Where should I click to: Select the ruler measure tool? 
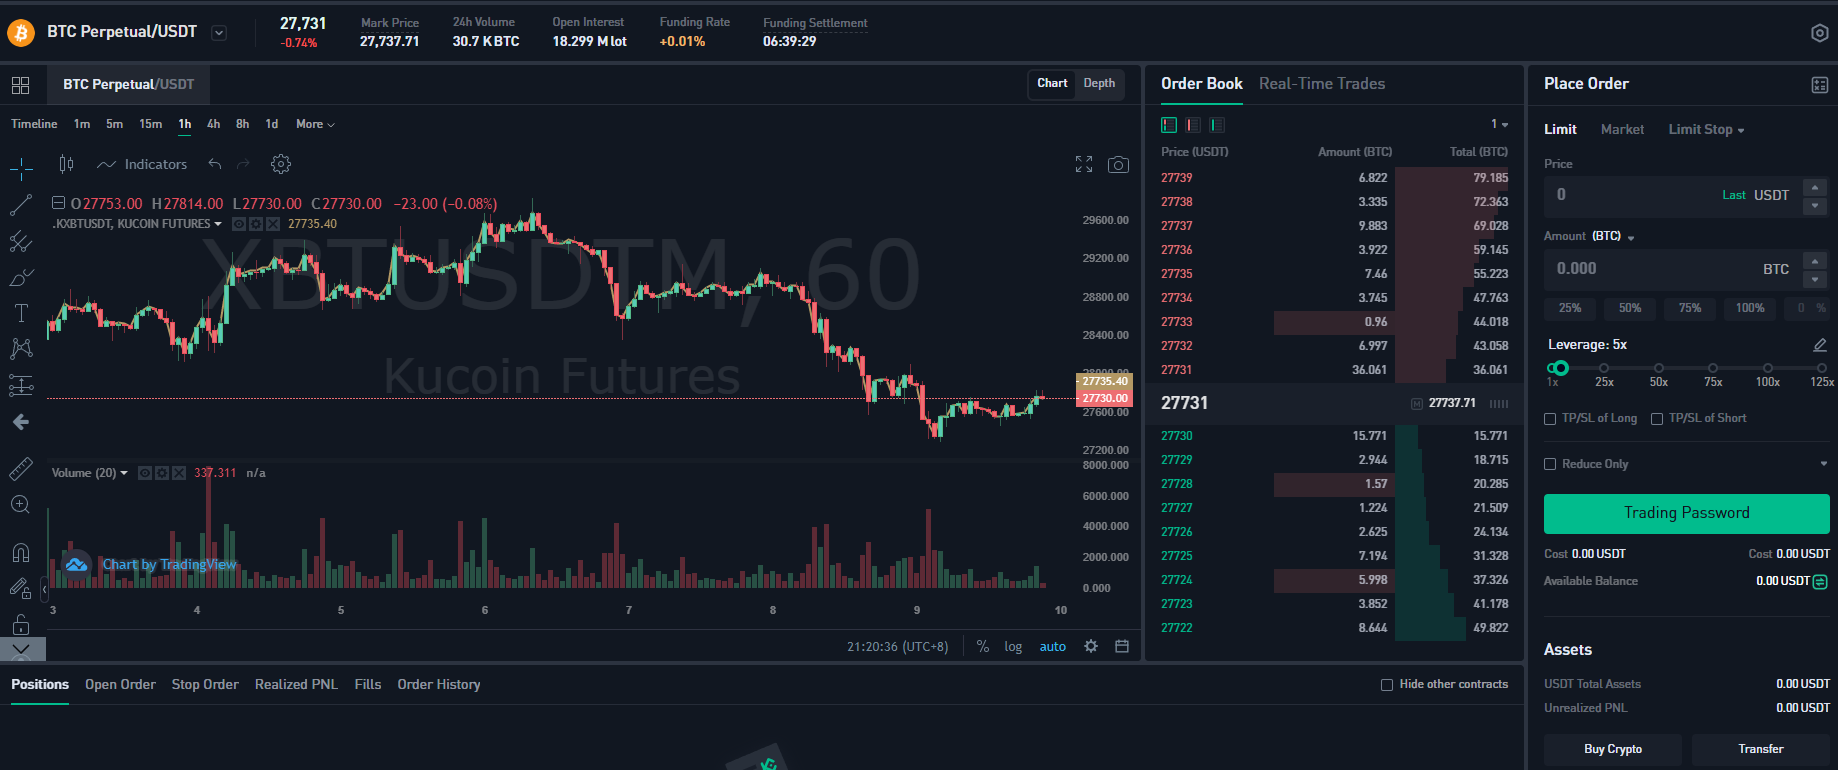tap(21, 468)
